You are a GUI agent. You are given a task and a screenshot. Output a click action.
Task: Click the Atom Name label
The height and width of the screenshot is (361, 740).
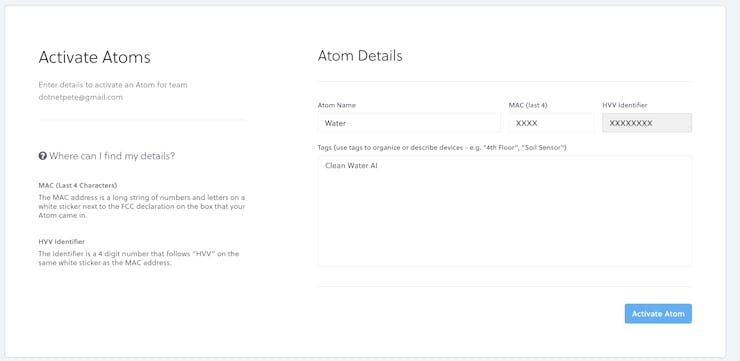pos(337,105)
